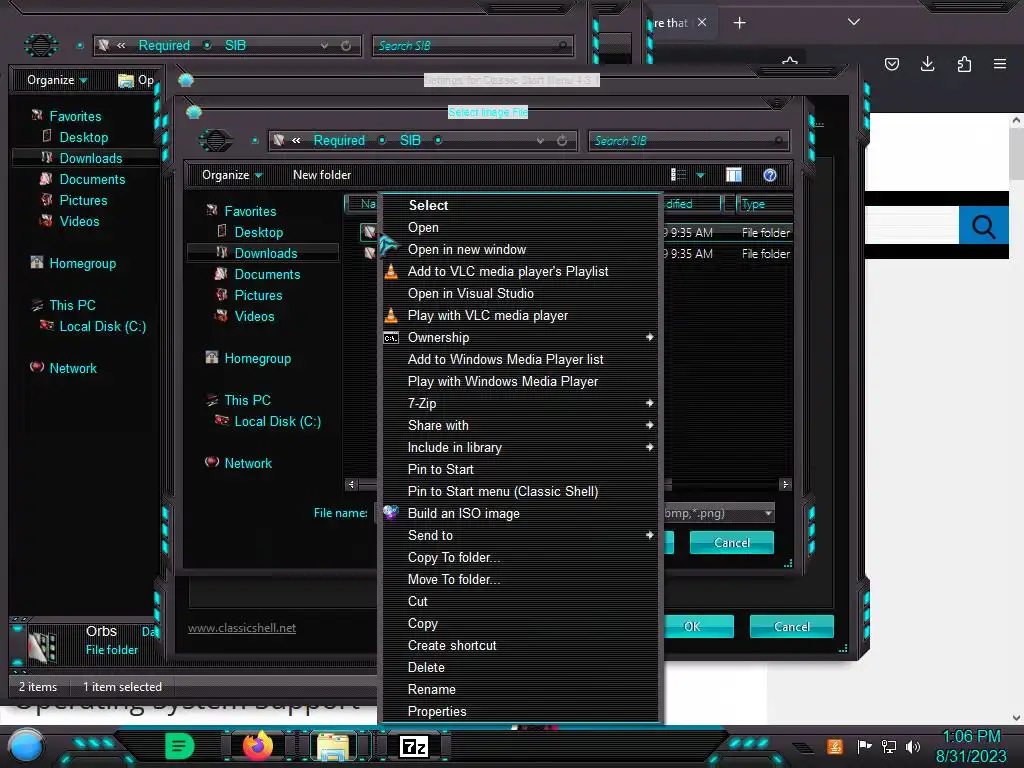
Task: Open the green notes app in taskbar
Action: point(179,746)
